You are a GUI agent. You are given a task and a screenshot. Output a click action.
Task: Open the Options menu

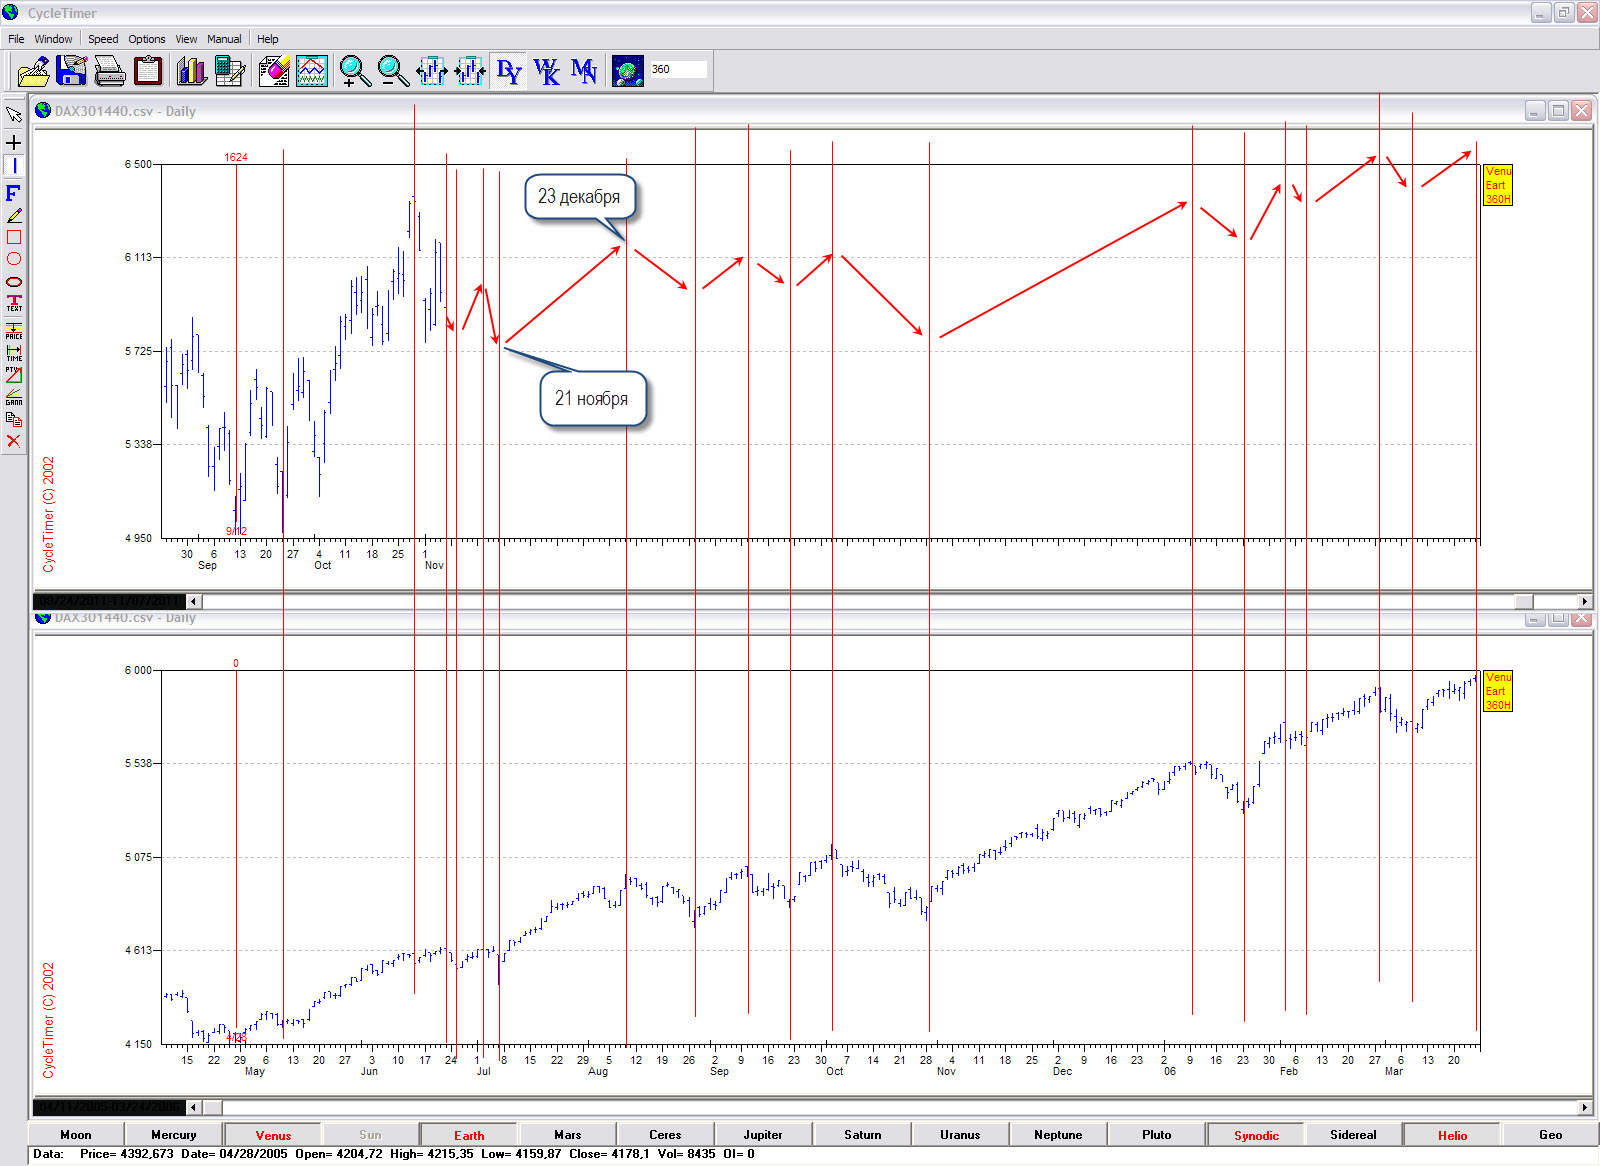click(x=147, y=39)
